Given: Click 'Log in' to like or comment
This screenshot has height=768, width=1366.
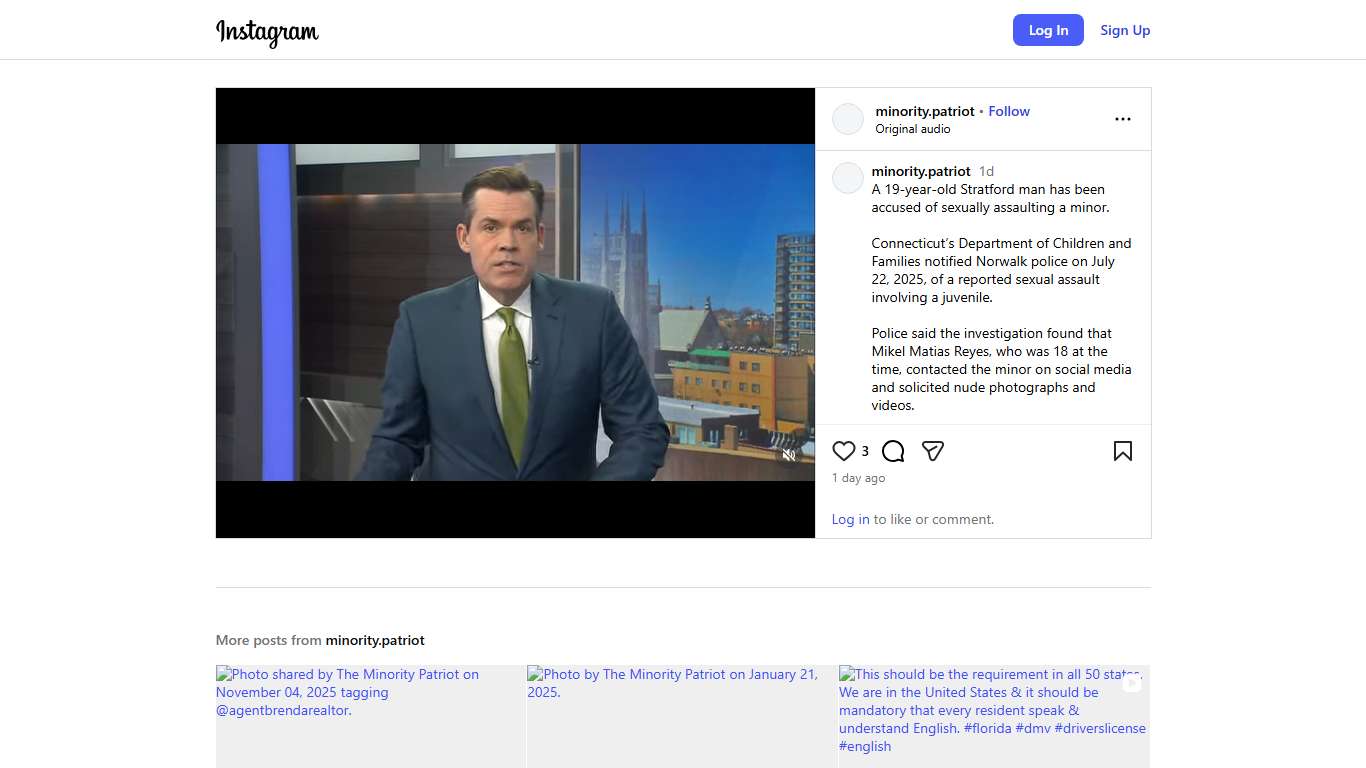Looking at the screenshot, I should click(x=850, y=519).
